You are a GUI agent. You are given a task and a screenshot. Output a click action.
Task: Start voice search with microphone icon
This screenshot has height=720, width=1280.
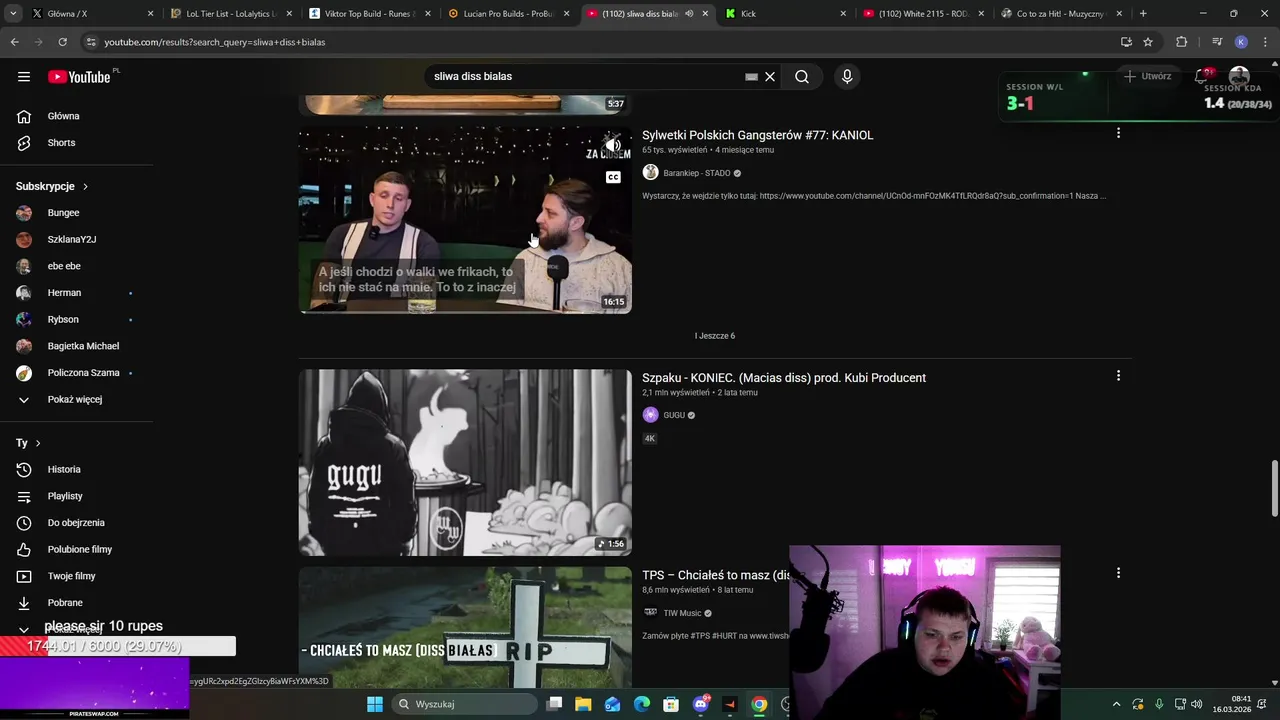(847, 76)
